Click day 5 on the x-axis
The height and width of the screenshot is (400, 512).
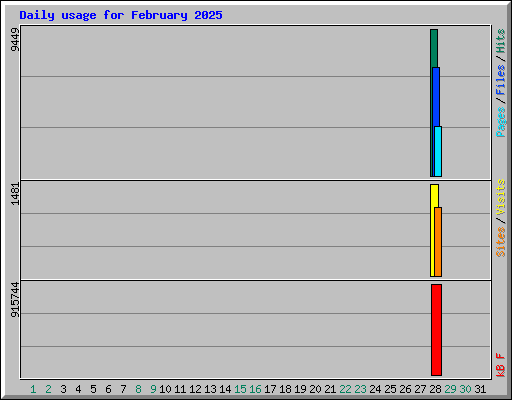click(93, 389)
